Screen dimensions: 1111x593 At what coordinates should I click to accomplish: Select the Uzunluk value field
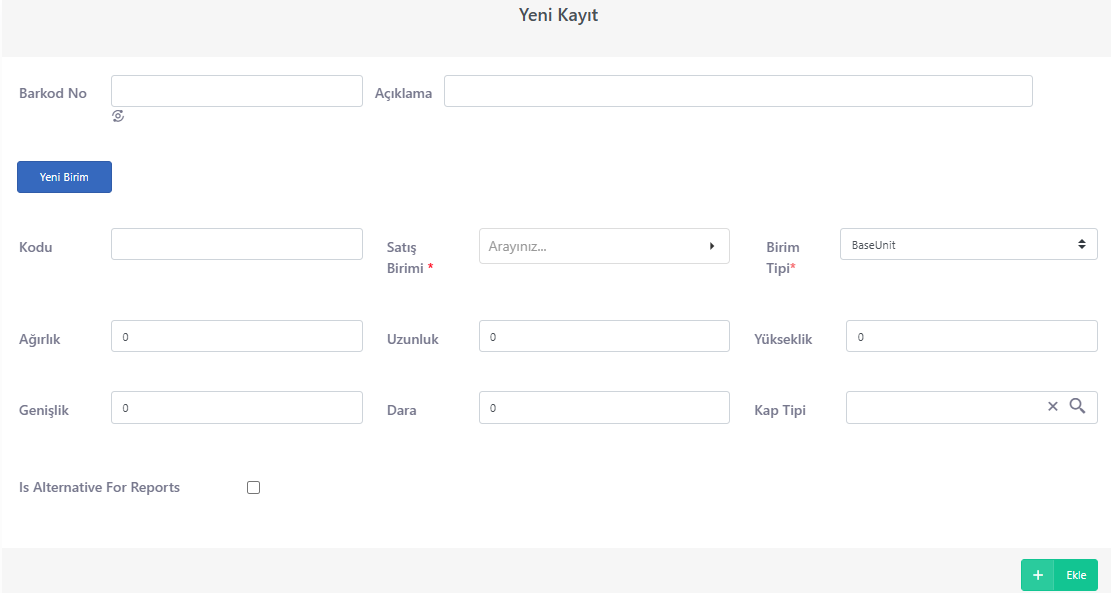[604, 337]
